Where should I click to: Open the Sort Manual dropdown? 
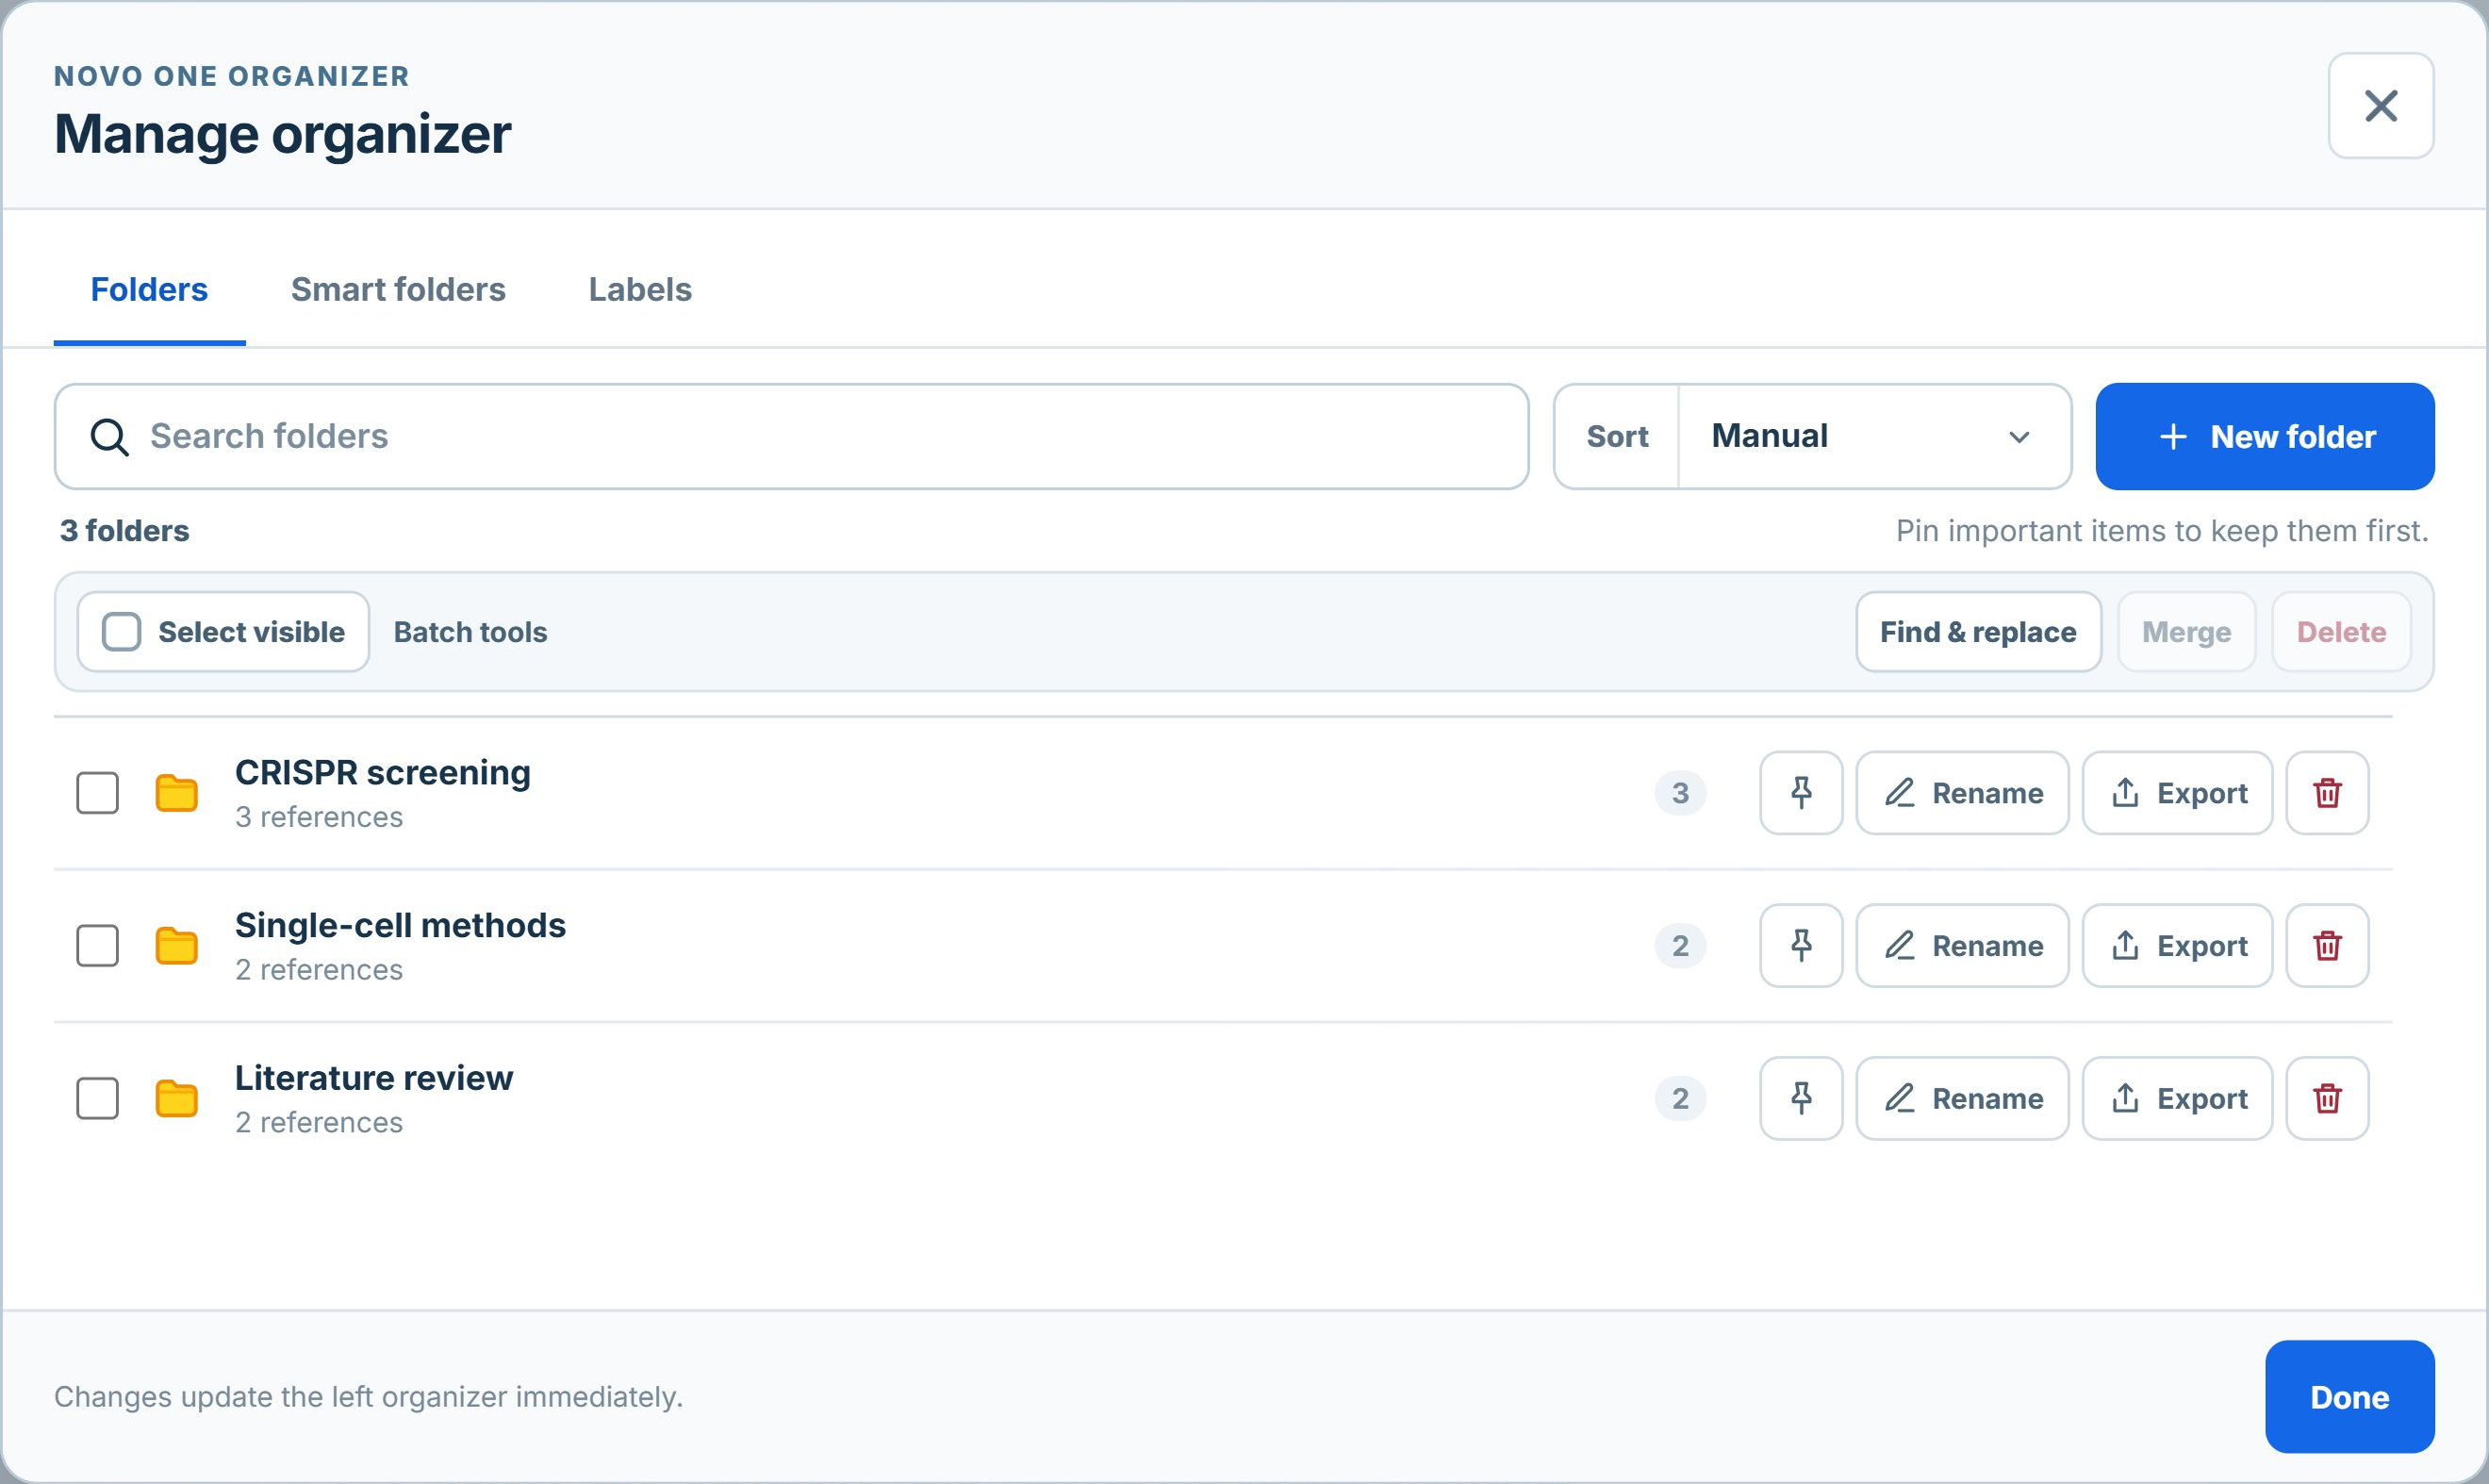1874,437
